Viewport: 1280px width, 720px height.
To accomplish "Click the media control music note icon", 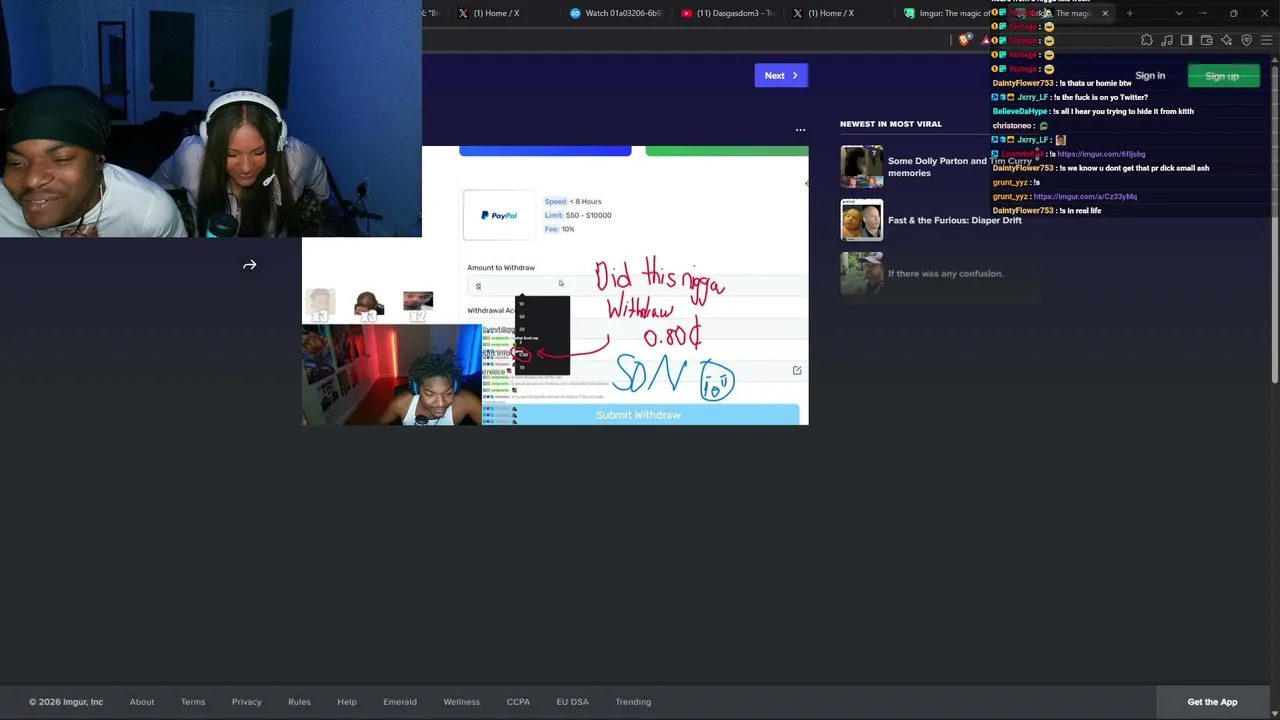I will [x=1167, y=40].
